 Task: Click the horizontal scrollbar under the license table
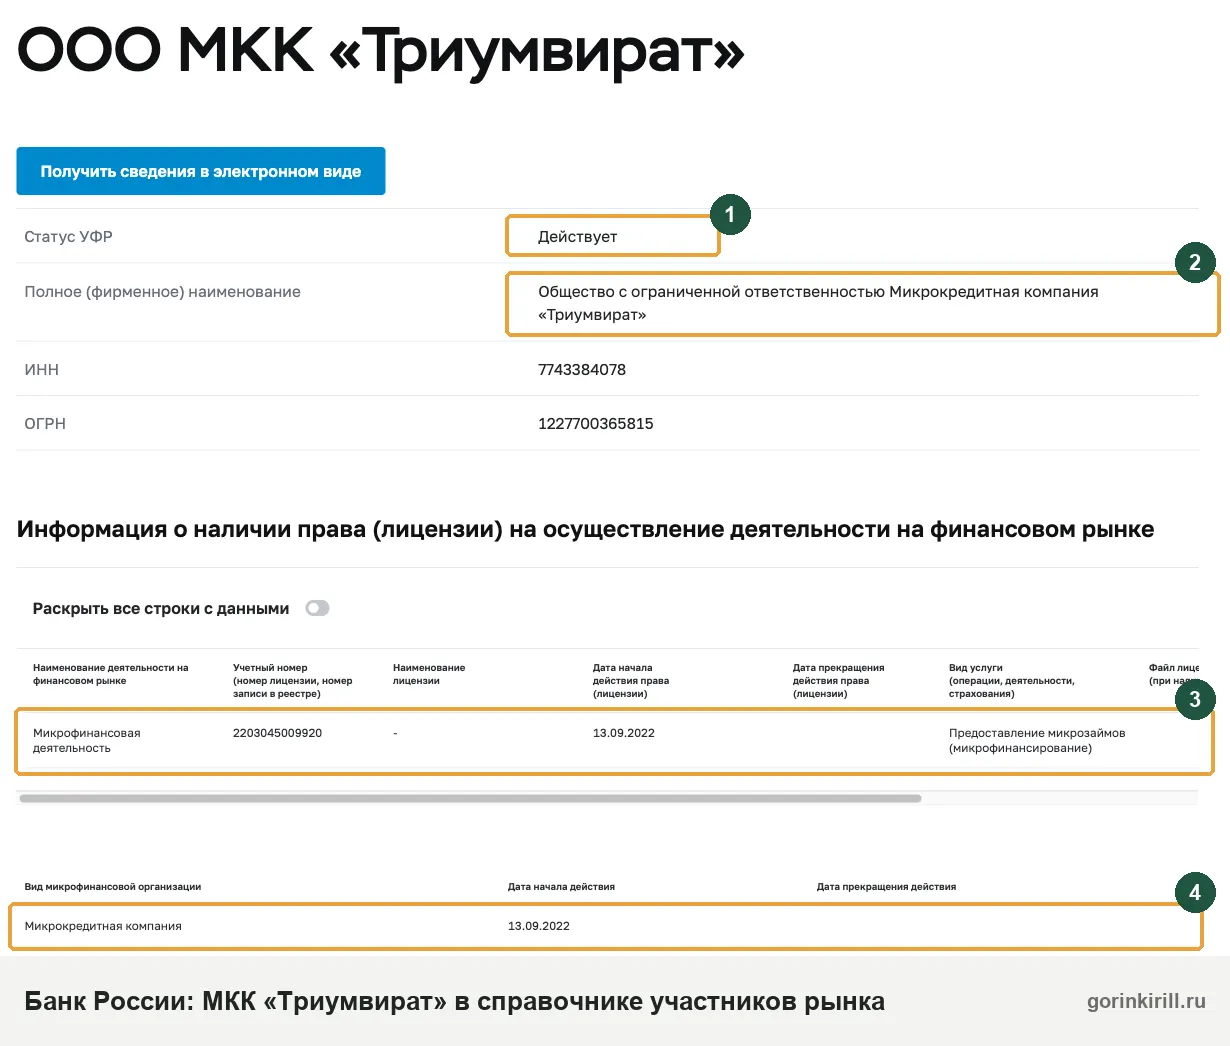pos(470,798)
